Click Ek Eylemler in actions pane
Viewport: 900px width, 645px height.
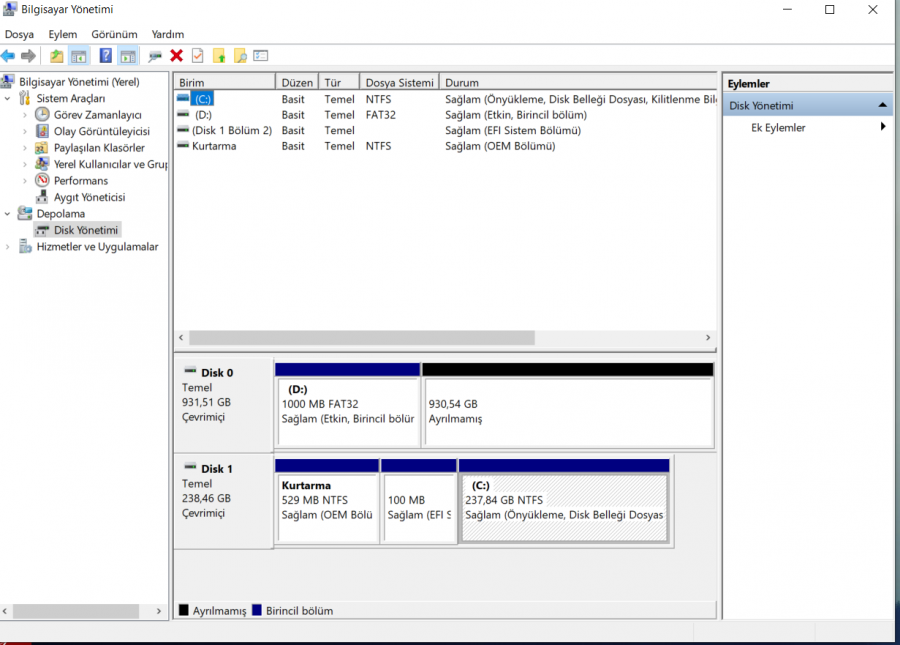[x=778, y=128]
